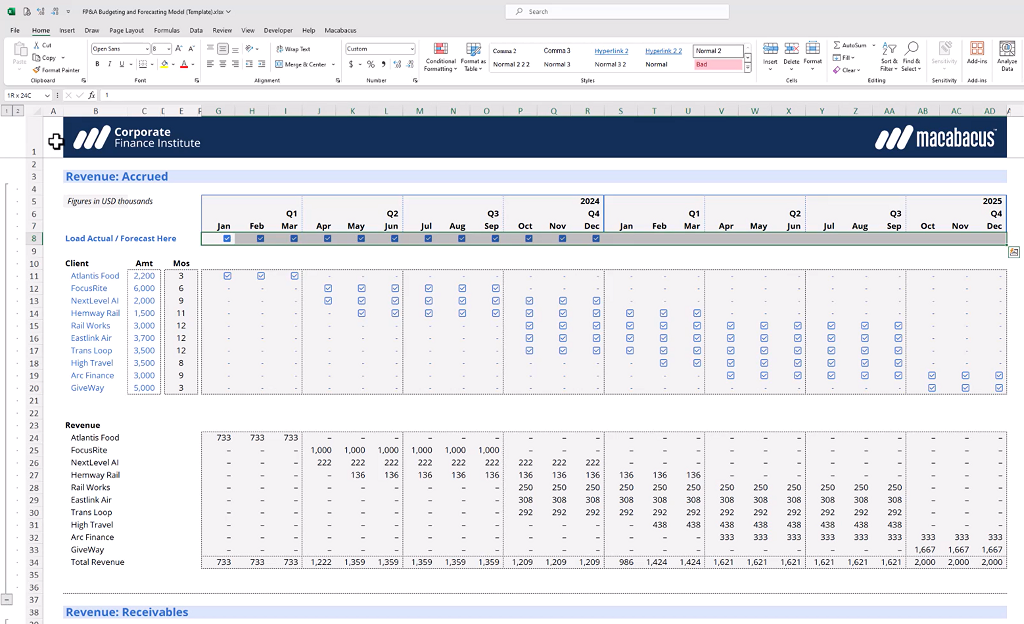1024x624 pixels.
Task: Open the Custom number format dropdown
Action: [x=412, y=49]
